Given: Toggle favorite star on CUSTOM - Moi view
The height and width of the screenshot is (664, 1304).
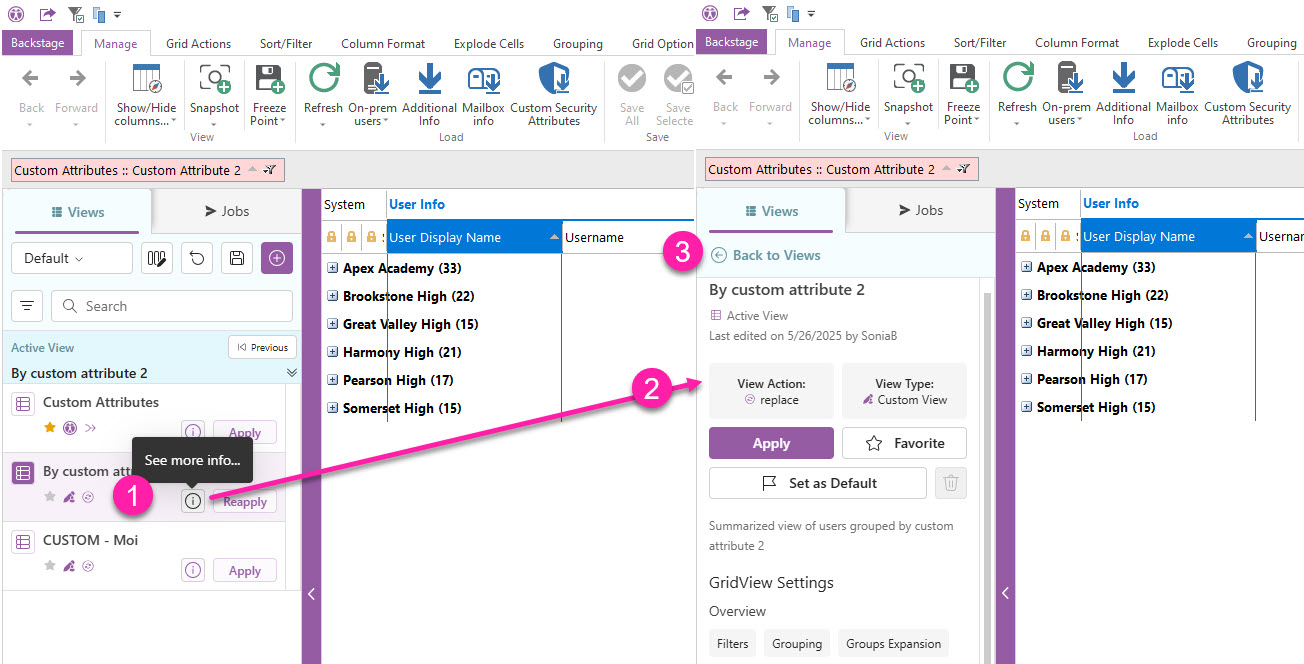Looking at the screenshot, I should click(50, 566).
